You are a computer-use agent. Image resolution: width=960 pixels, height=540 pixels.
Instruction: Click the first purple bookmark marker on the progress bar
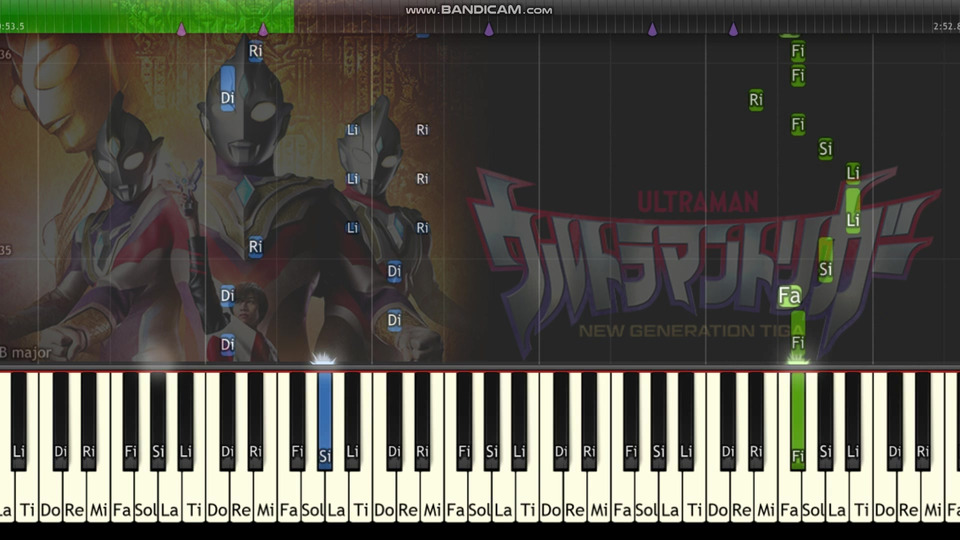coord(181,29)
